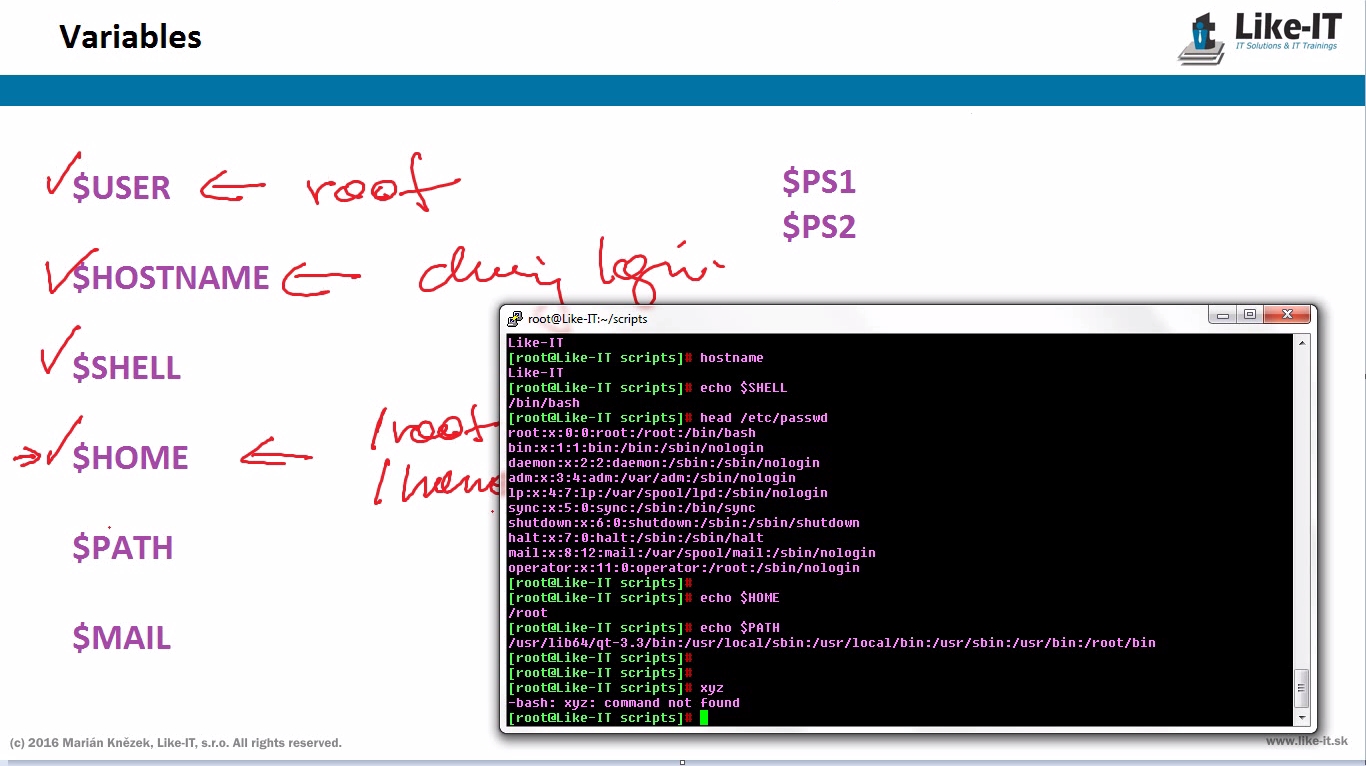Image resolution: width=1366 pixels, height=766 pixels.
Task: Click the "echo $PATH" command in the terminal
Action: click(739, 628)
